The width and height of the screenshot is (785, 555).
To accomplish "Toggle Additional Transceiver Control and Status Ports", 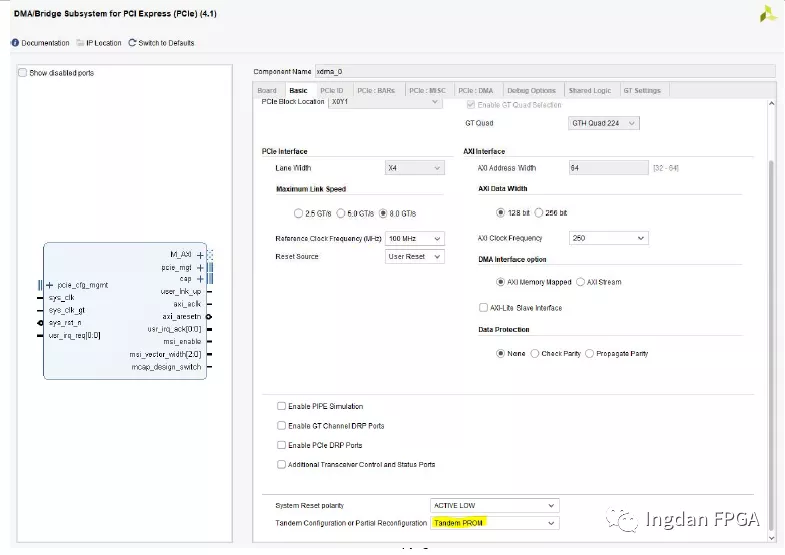I will pyautogui.click(x=281, y=465).
